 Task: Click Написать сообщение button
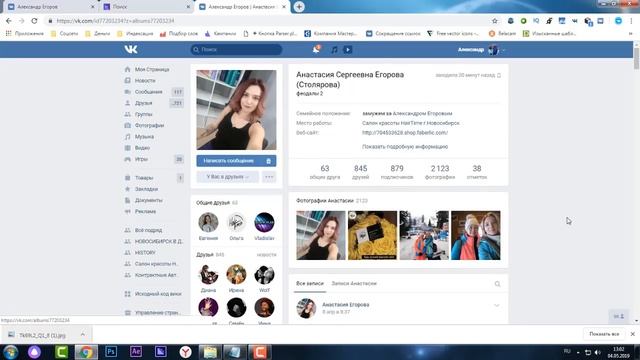(229, 161)
